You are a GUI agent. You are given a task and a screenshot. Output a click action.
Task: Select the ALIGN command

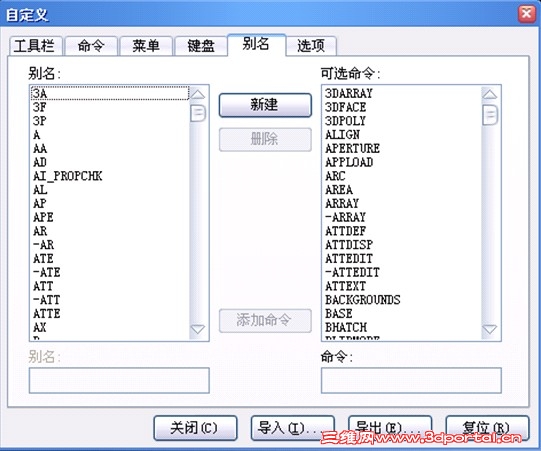(402, 135)
